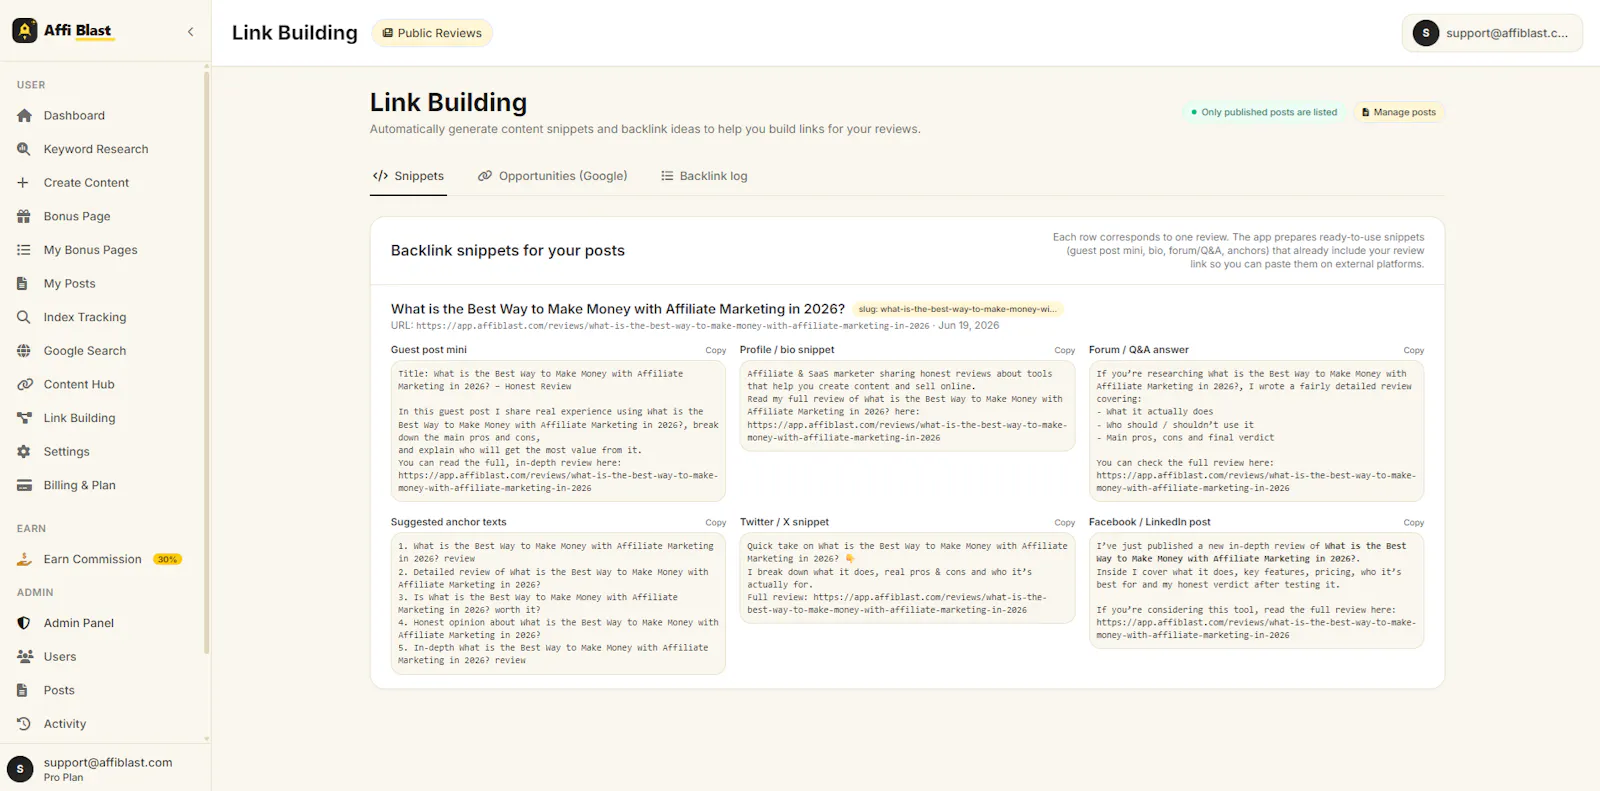This screenshot has width=1600, height=791.
Task: Click the Snippets code-bracket icon
Action: coord(380,176)
